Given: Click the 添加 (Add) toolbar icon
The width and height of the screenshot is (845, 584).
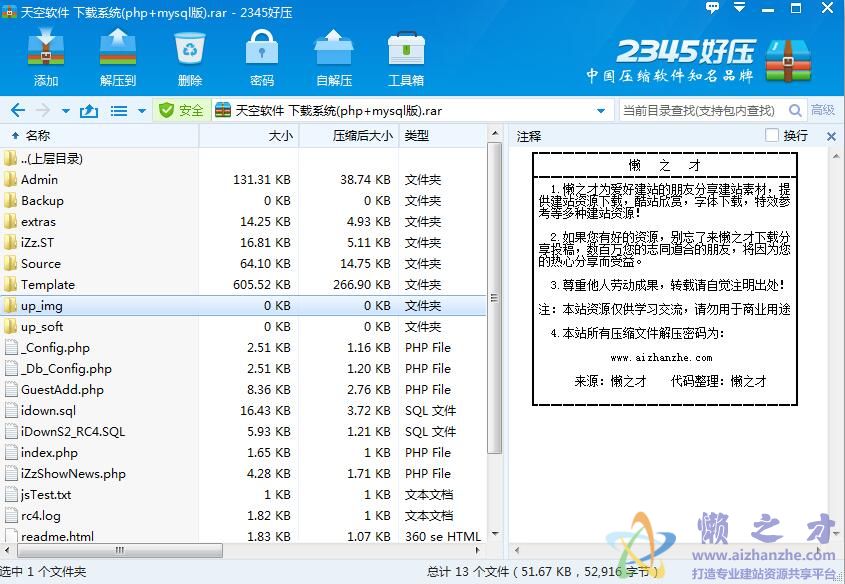Looking at the screenshot, I should [46, 47].
